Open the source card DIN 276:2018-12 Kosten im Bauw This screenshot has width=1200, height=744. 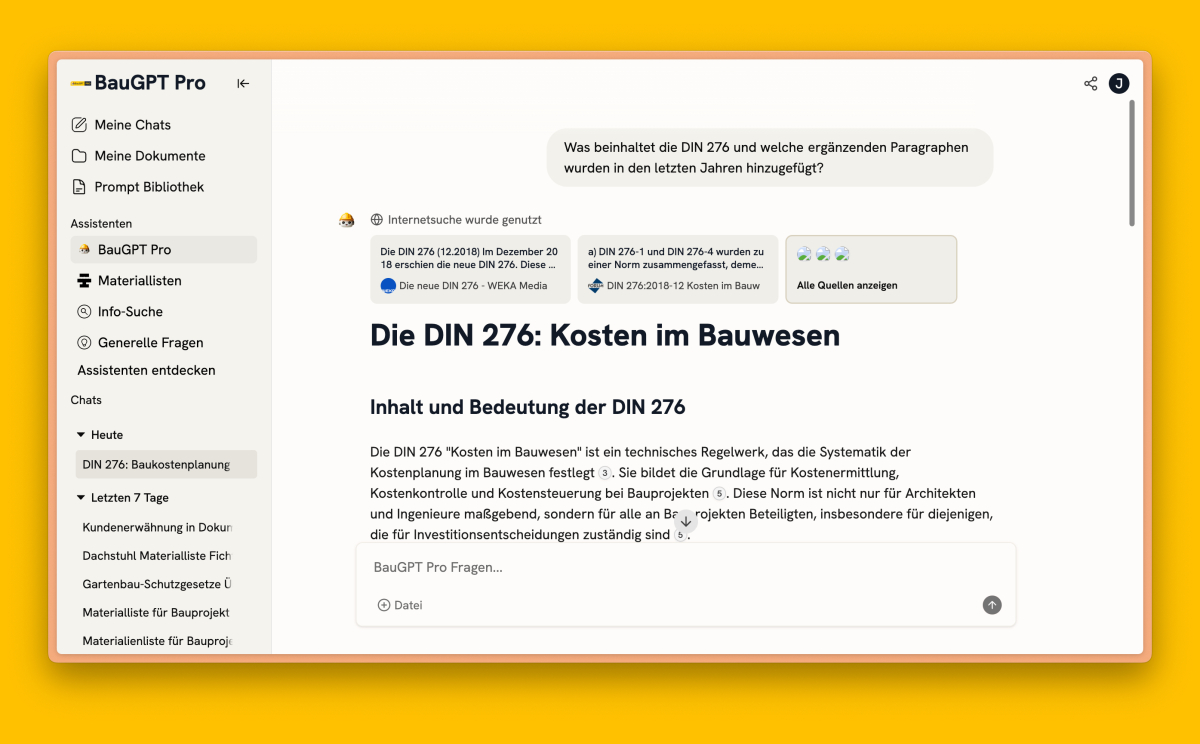click(678, 269)
